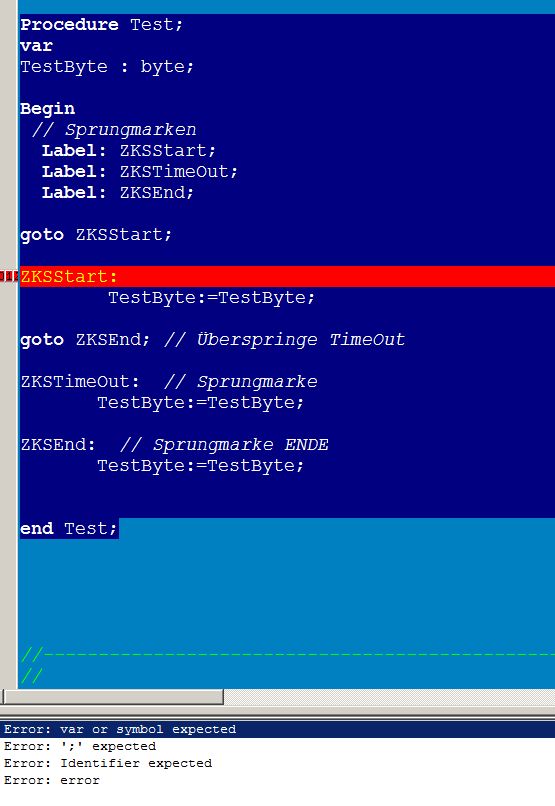Click 'Label: ZKSTimeOut;' declaration line
555x806 pixels.
[x=139, y=172]
